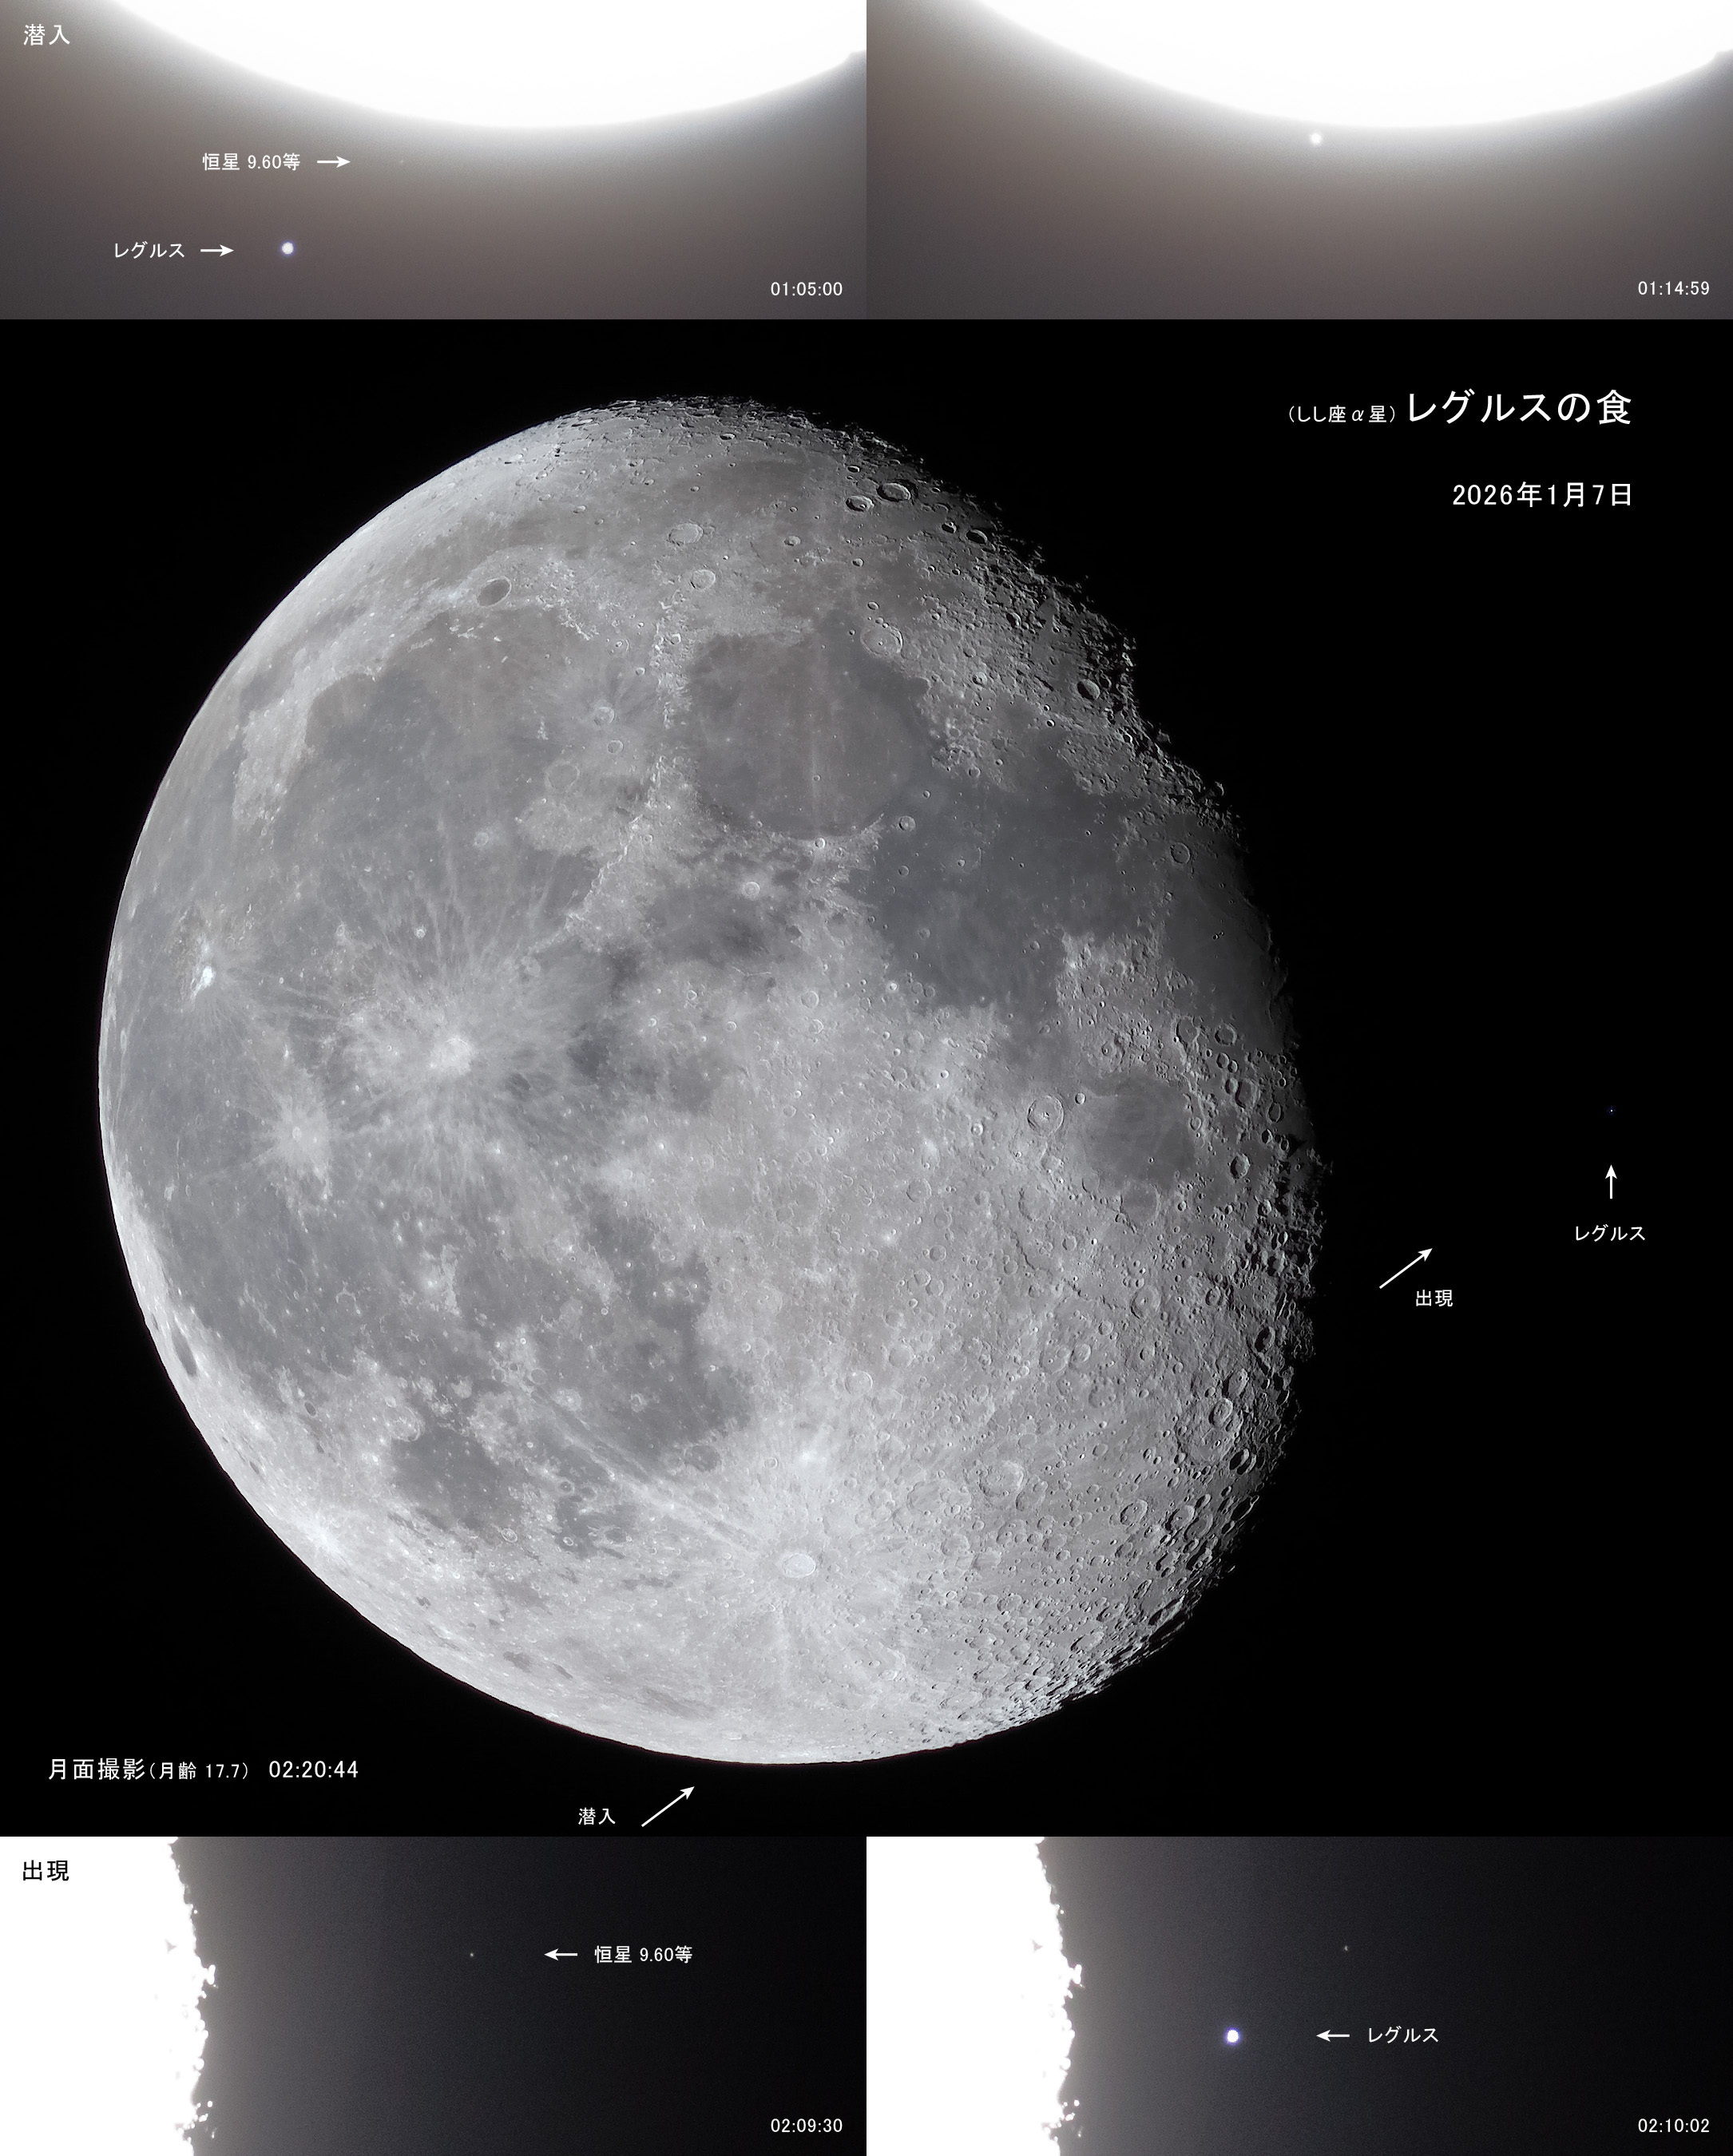
Task: Click the left arrow pointing at Regulus in the 02:10:02 frame
Action: [x=1332, y=2035]
